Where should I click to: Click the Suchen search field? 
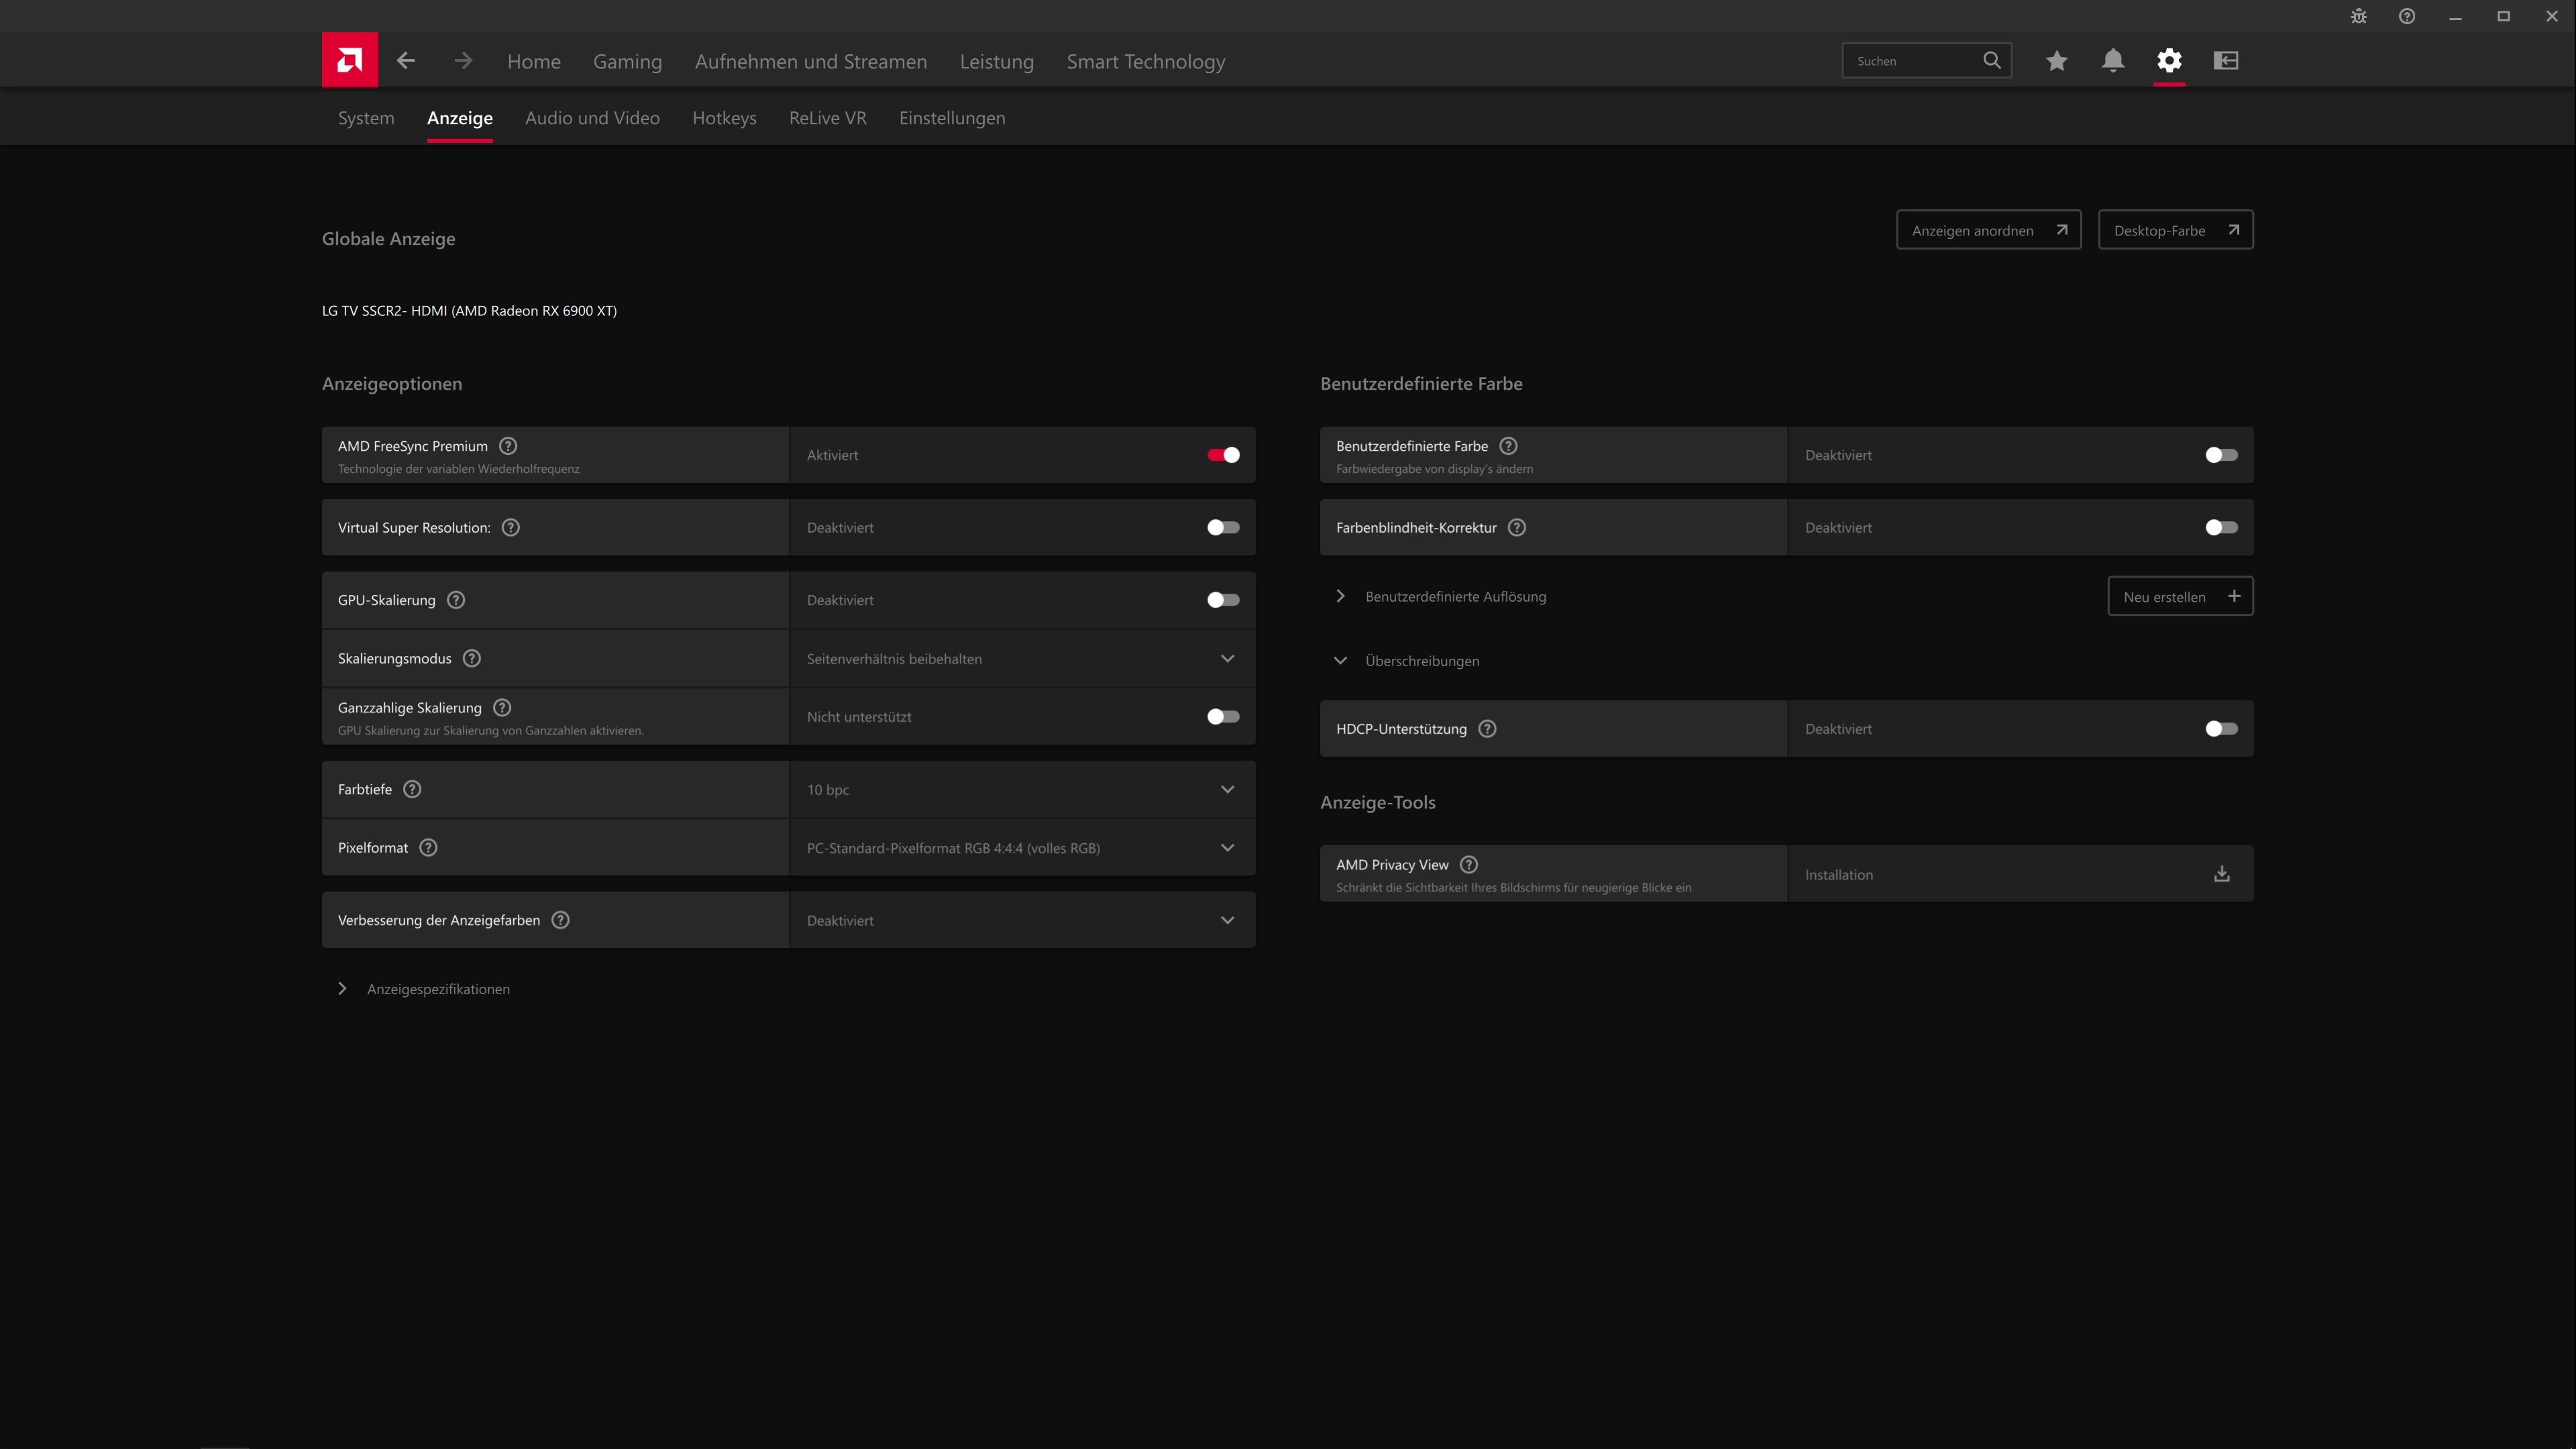1912,61
